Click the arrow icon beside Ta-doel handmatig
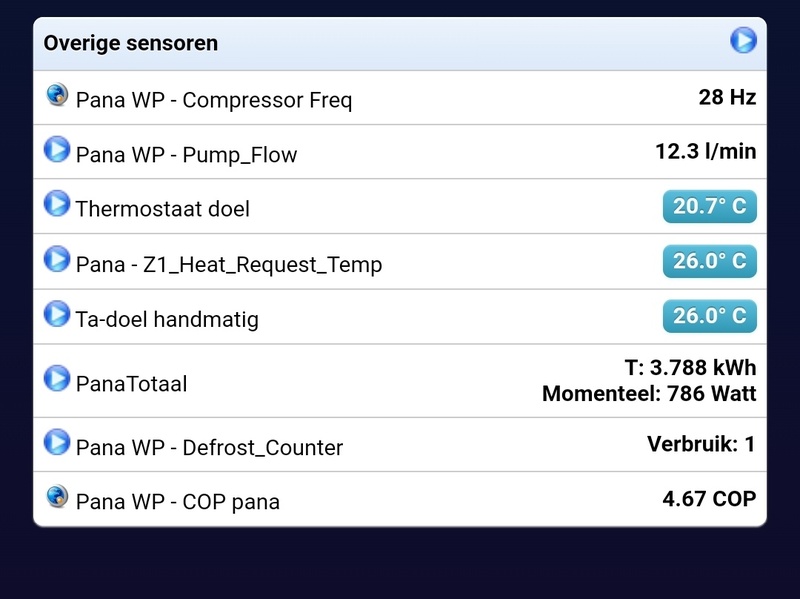 click(57, 314)
